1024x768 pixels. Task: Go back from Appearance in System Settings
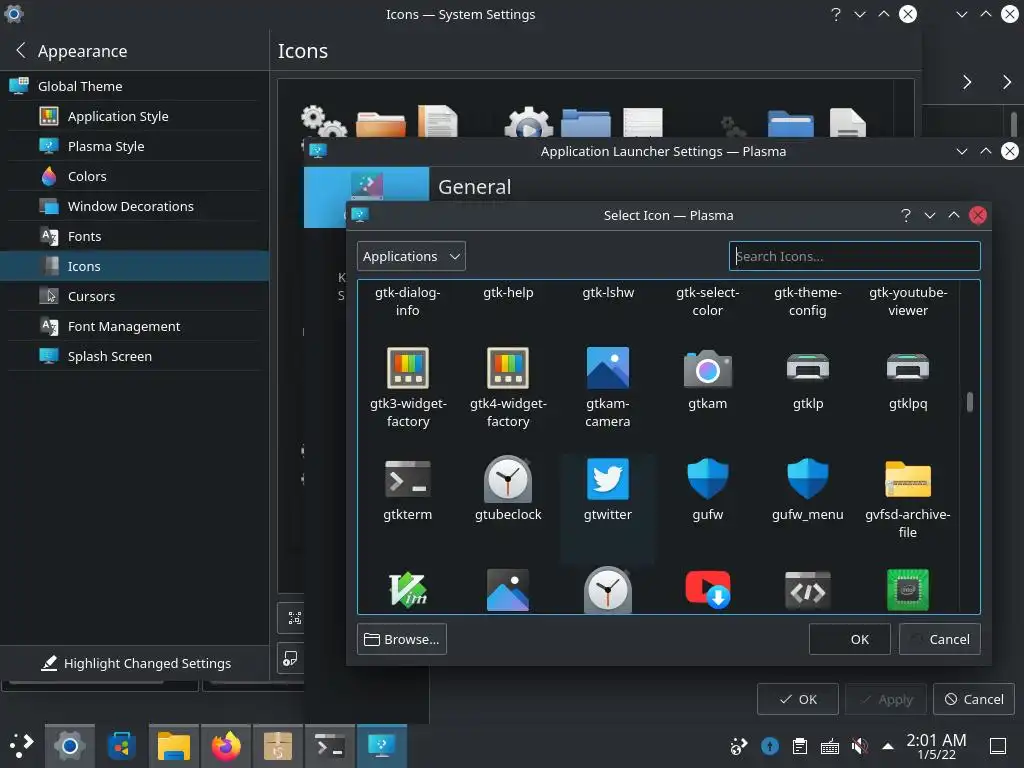pyautogui.click(x=21, y=50)
